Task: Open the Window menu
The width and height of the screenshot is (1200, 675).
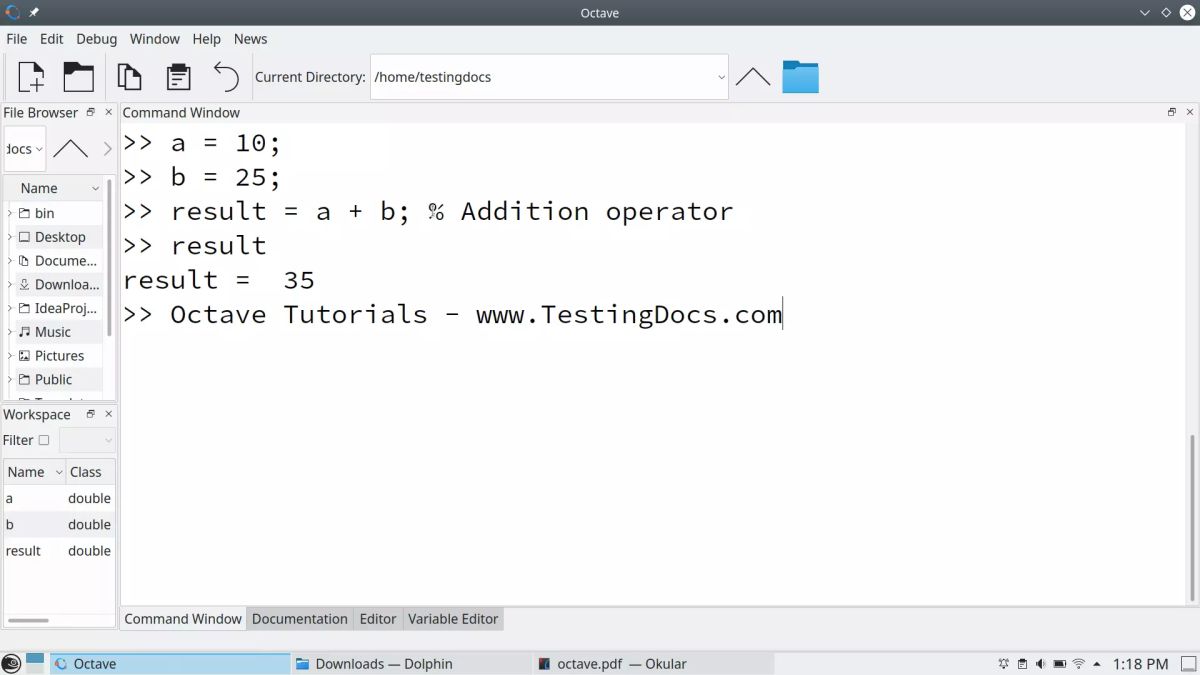Action: point(155,39)
